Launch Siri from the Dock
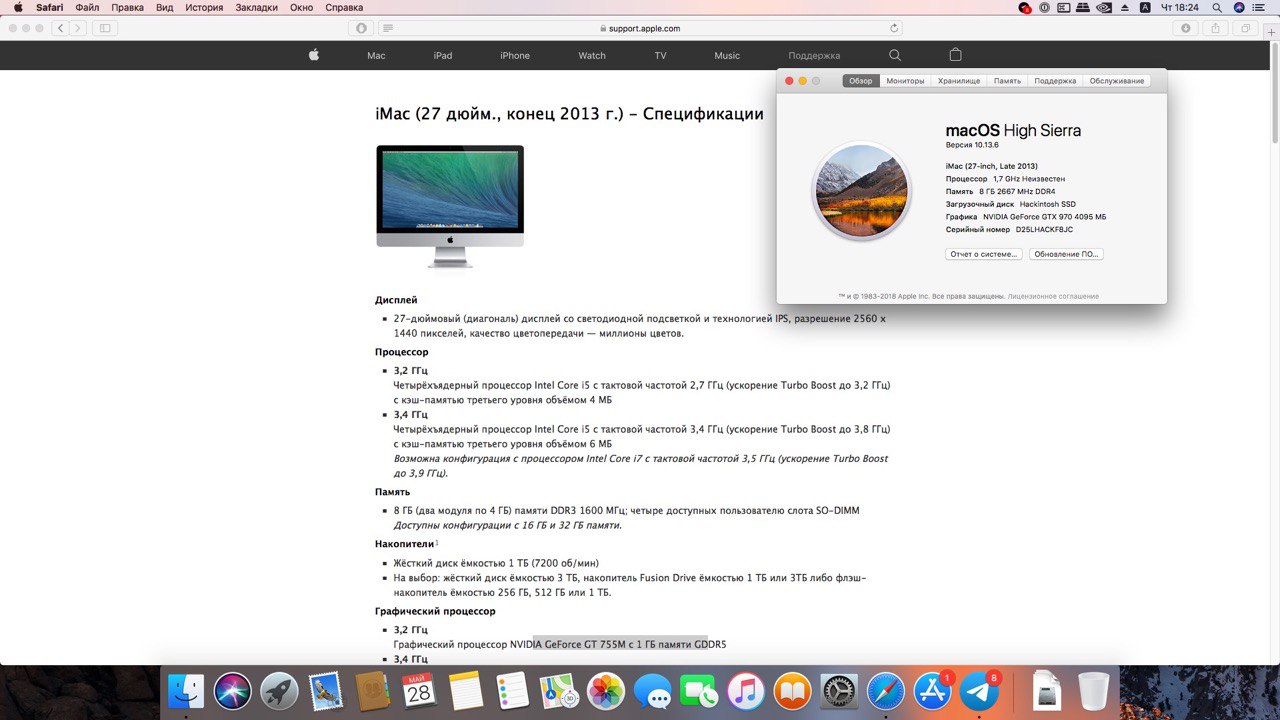 233,691
